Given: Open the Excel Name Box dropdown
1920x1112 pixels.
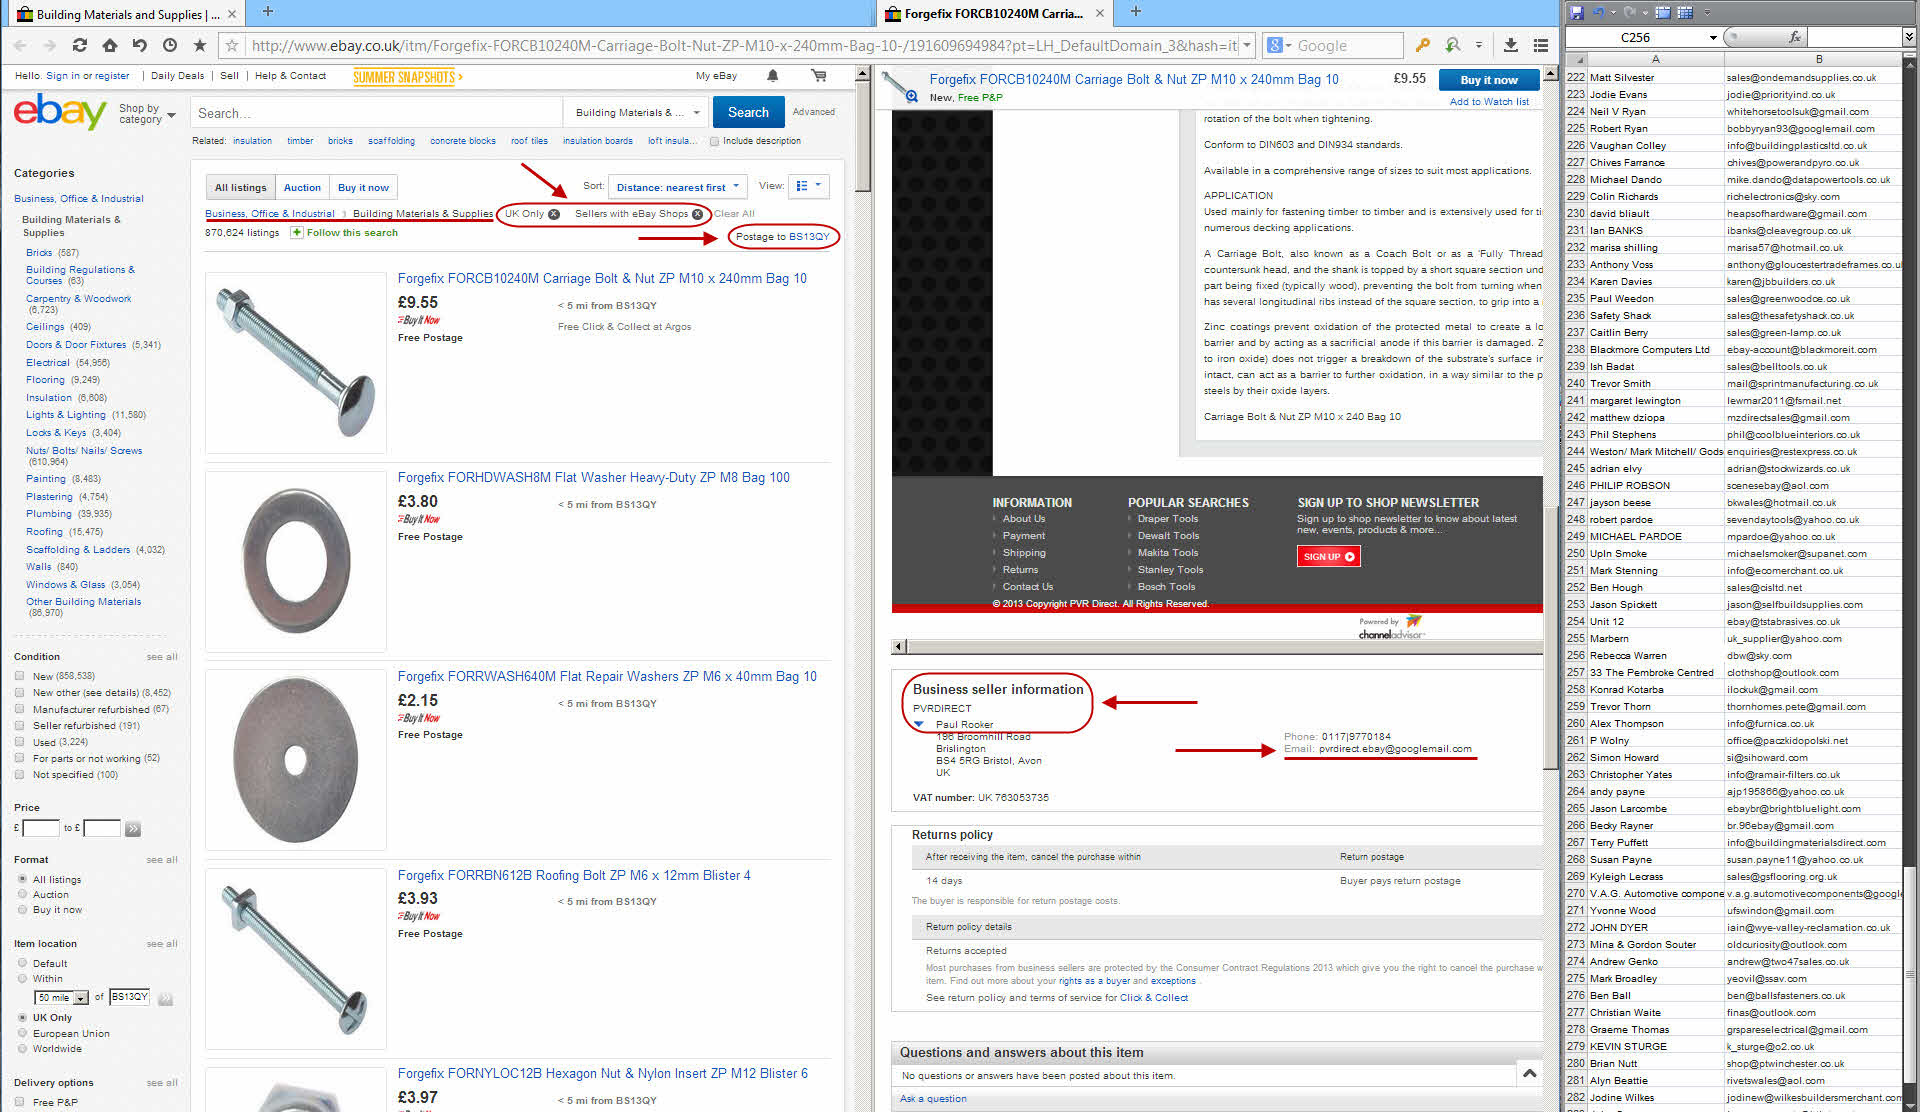Looking at the screenshot, I should pos(1713,37).
